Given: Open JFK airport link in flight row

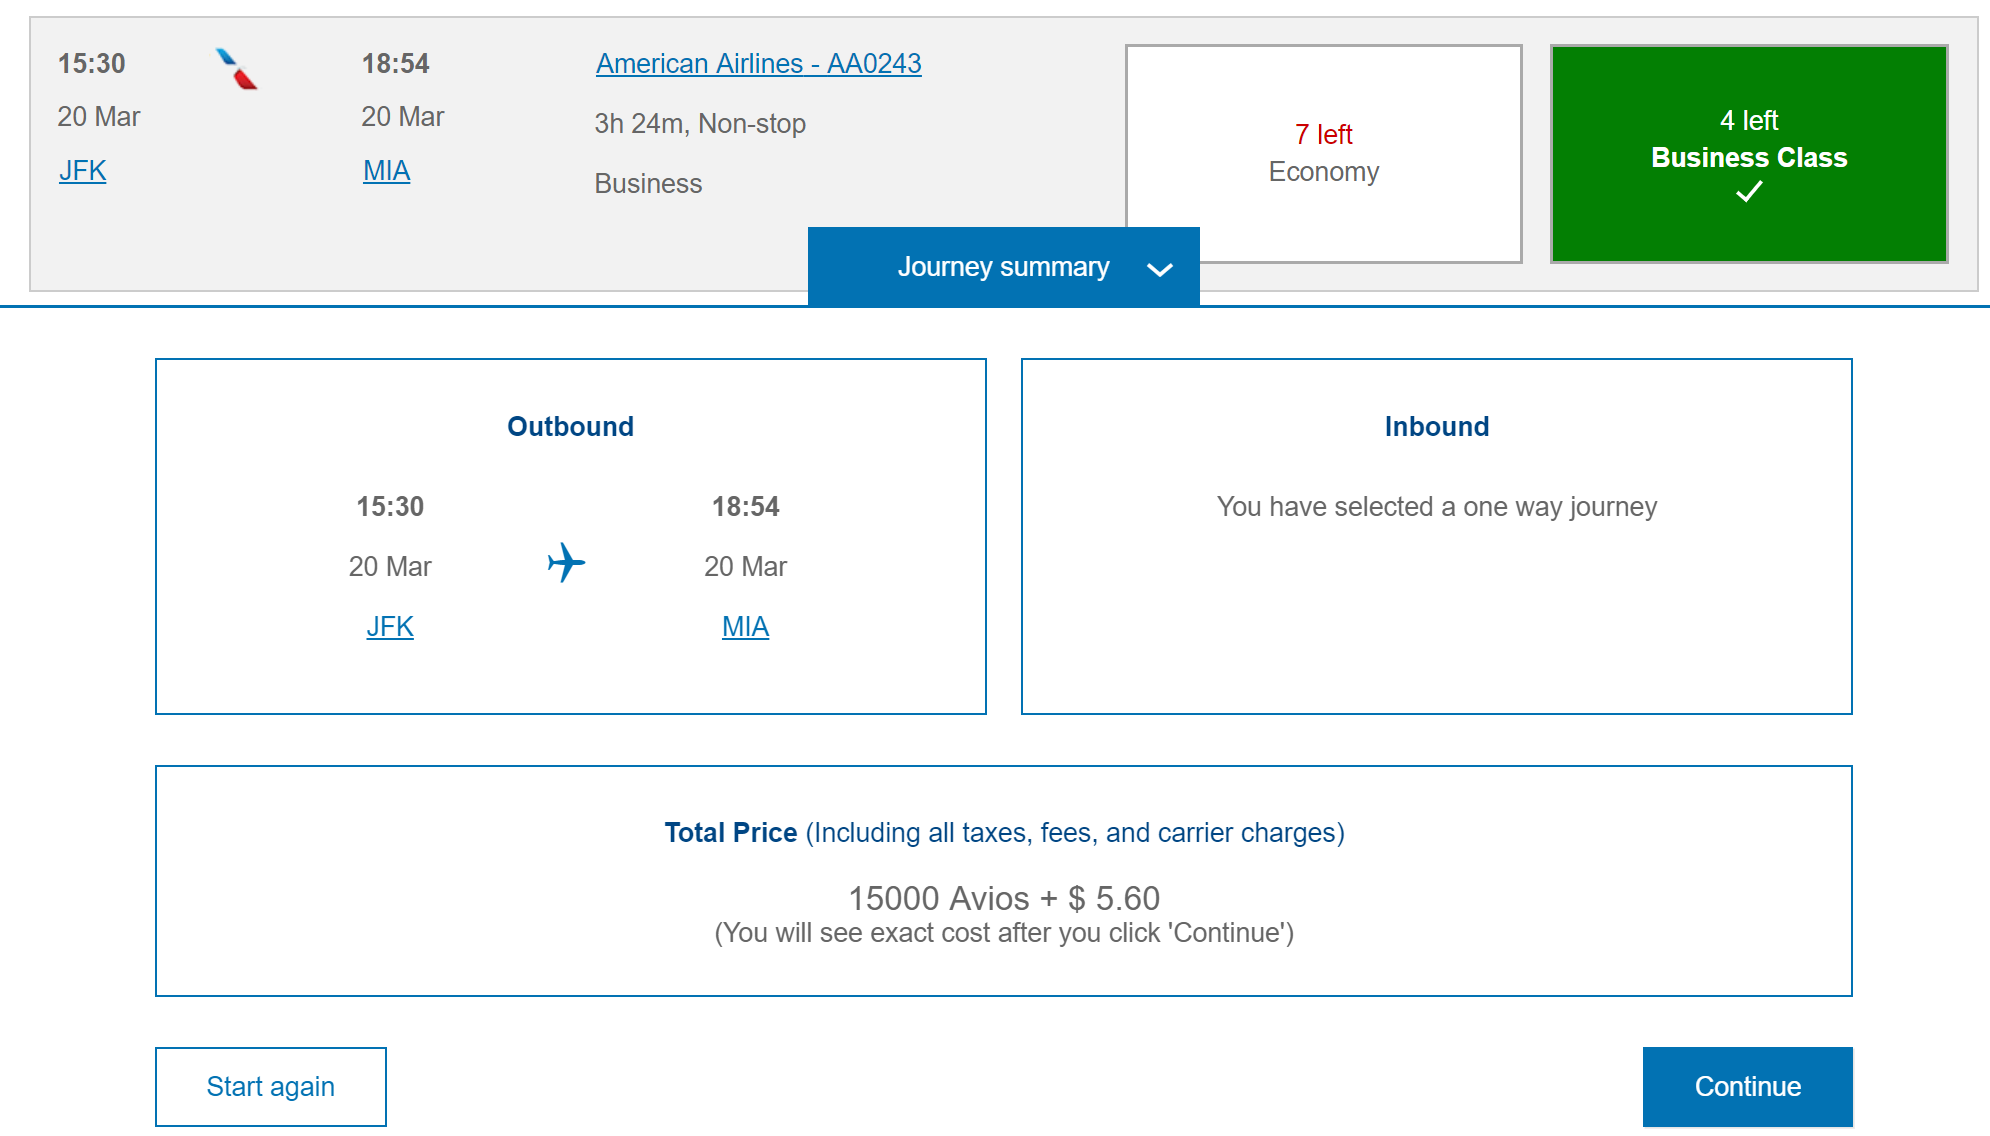Looking at the screenshot, I should (82, 171).
